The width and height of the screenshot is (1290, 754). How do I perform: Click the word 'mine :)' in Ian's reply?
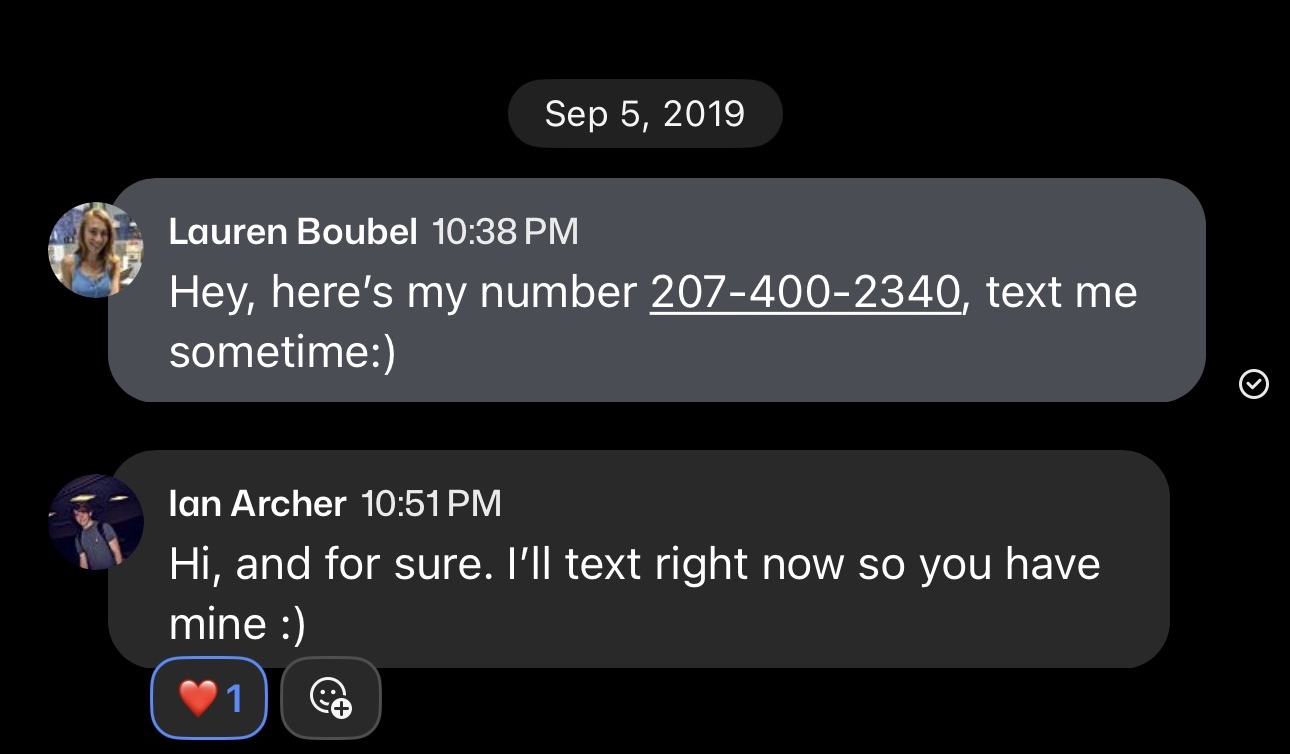[x=237, y=625]
